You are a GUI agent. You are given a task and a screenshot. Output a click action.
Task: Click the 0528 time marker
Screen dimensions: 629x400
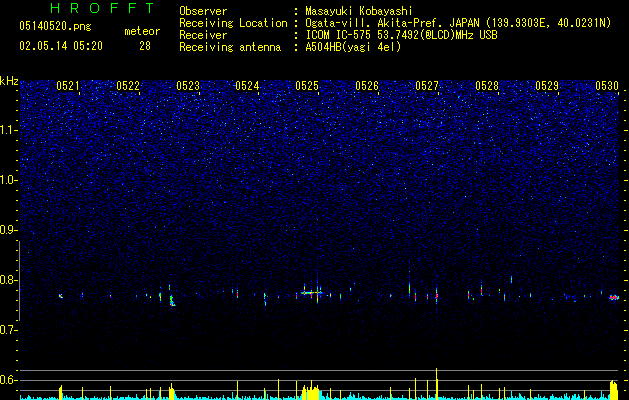pyautogui.click(x=487, y=86)
